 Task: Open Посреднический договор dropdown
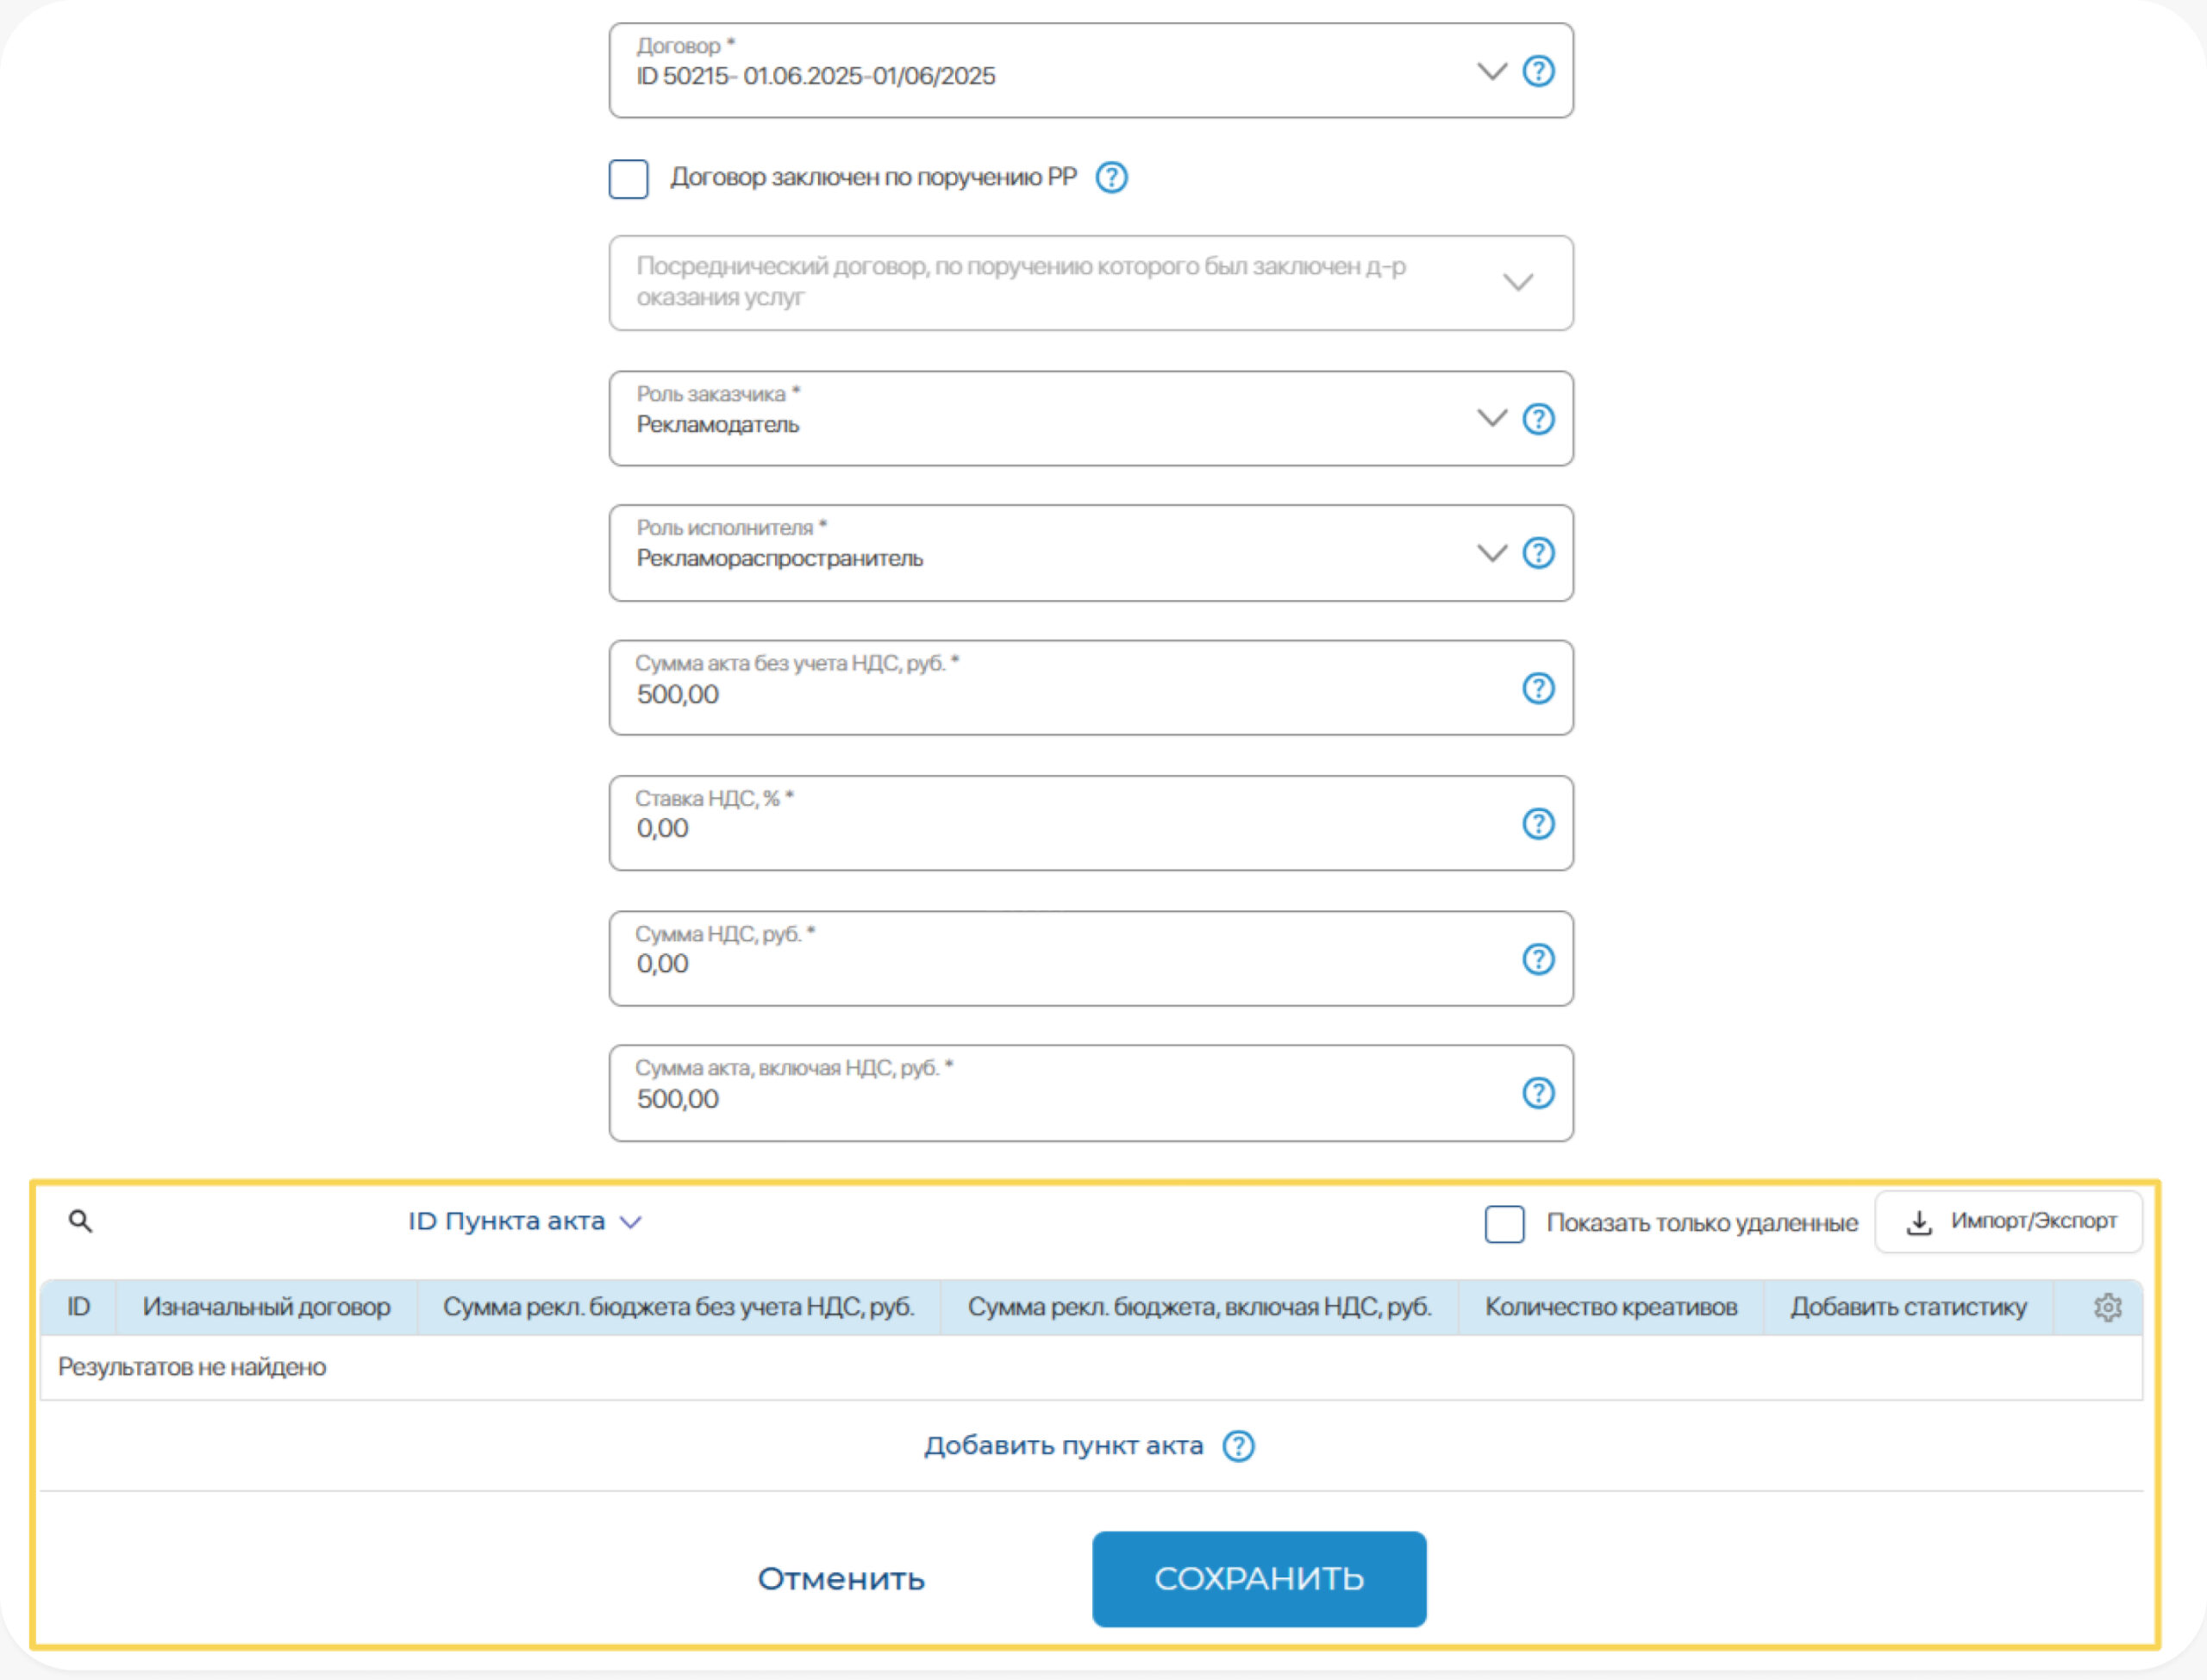click(x=1517, y=283)
